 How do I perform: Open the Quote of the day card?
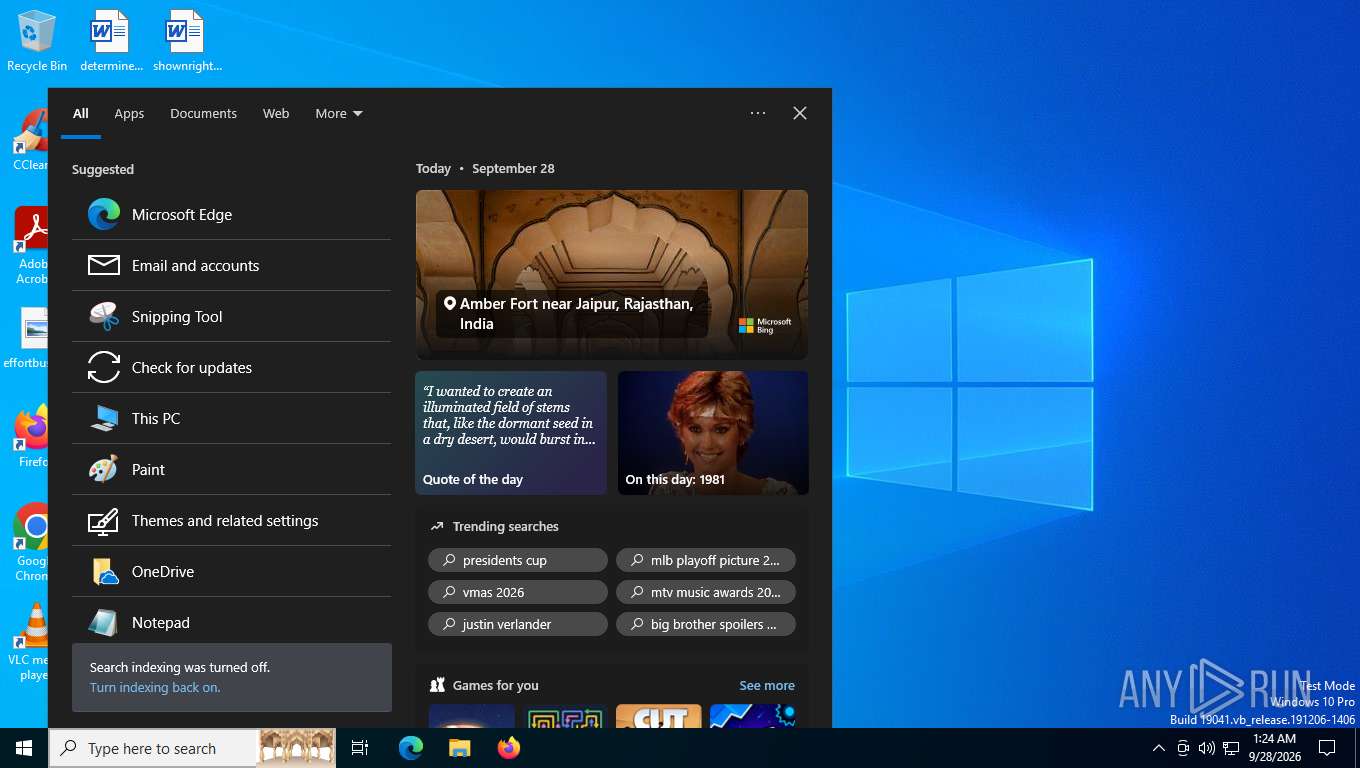pos(511,433)
